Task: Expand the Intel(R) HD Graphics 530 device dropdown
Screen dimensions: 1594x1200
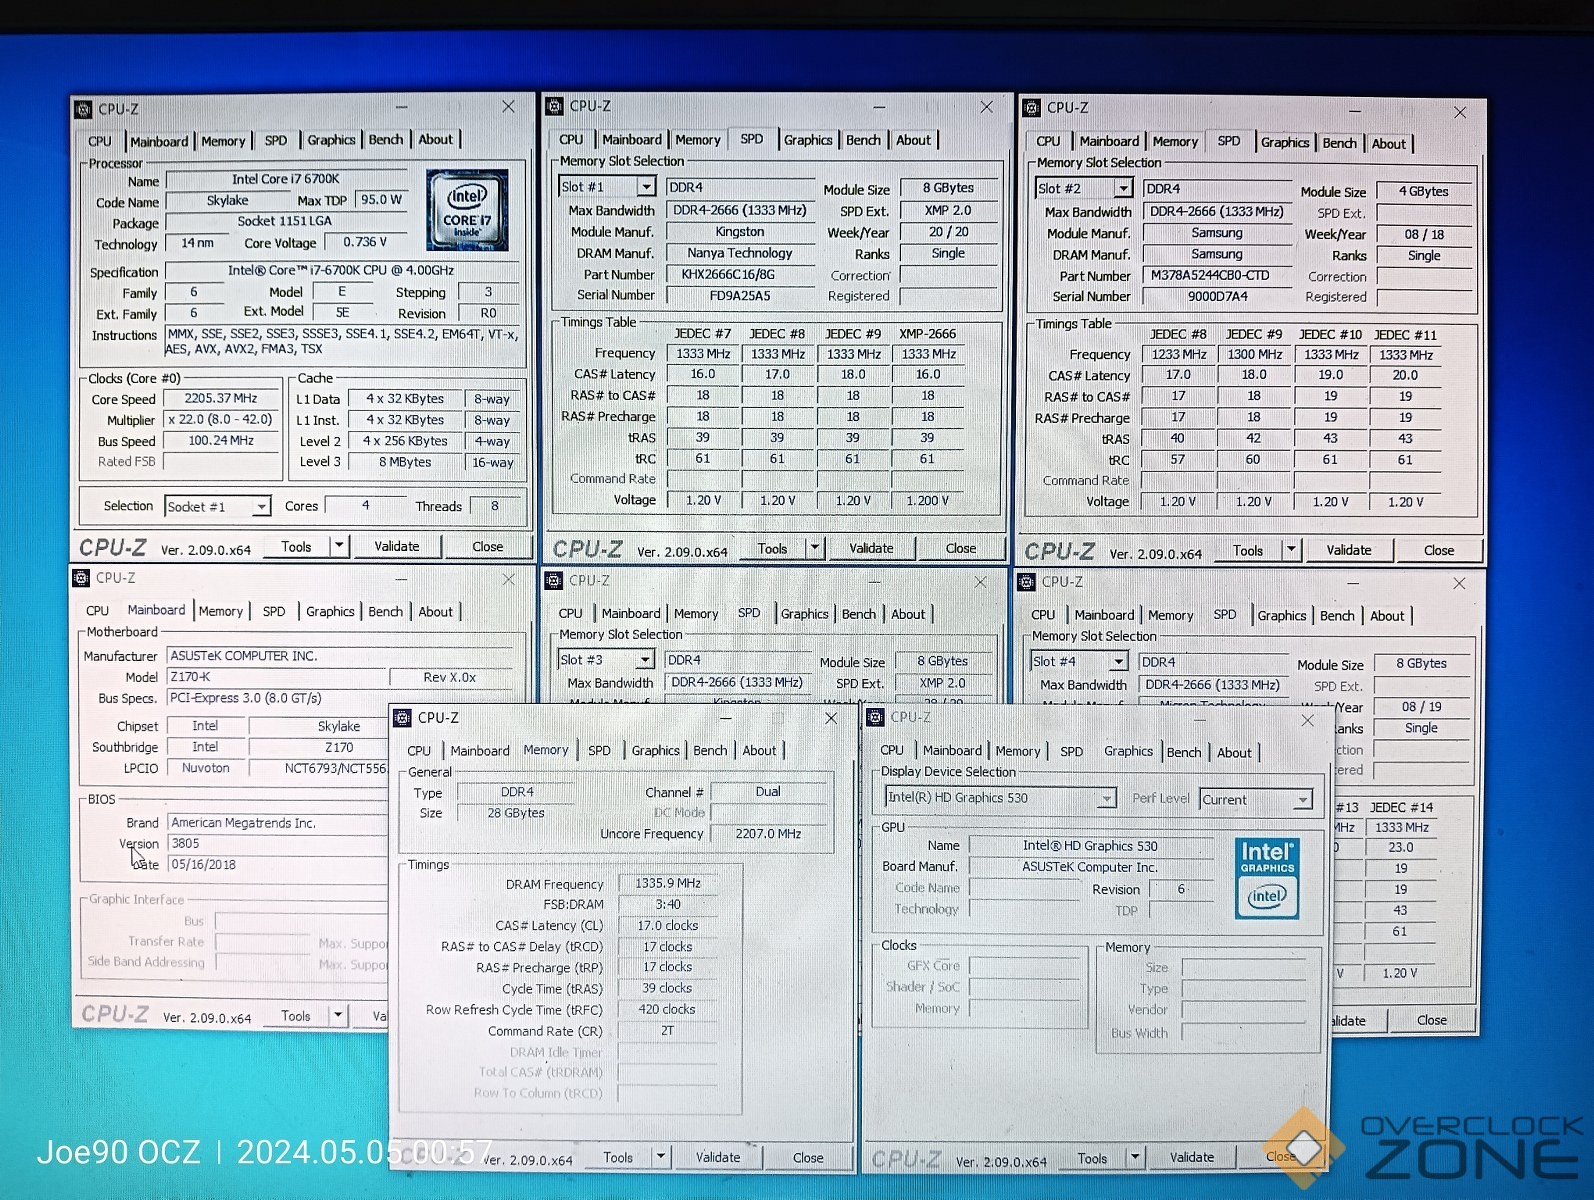Action: (1105, 798)
